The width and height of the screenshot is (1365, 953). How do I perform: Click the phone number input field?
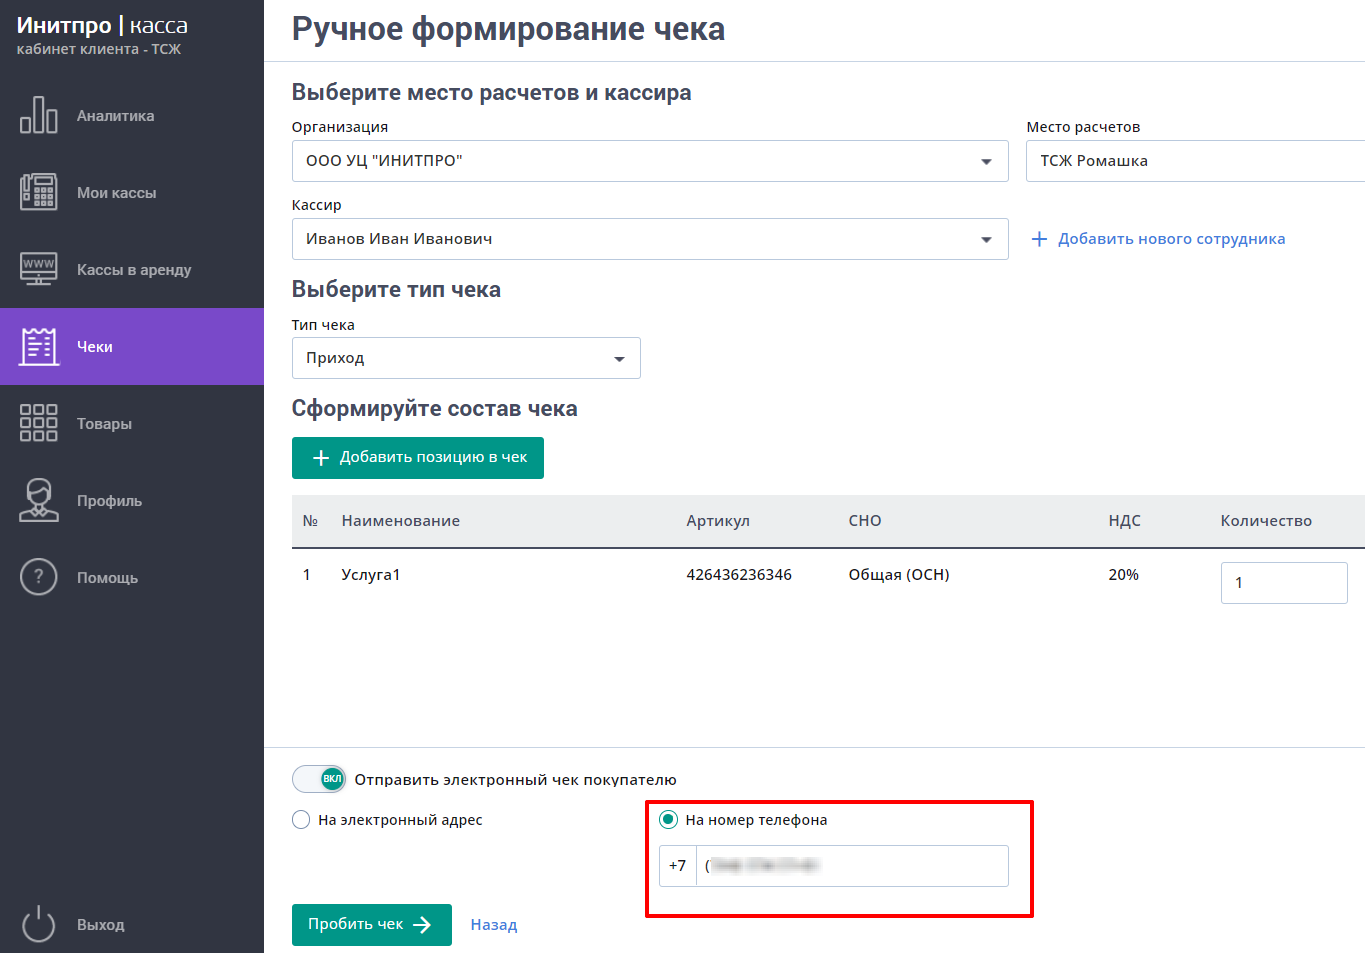852,866
